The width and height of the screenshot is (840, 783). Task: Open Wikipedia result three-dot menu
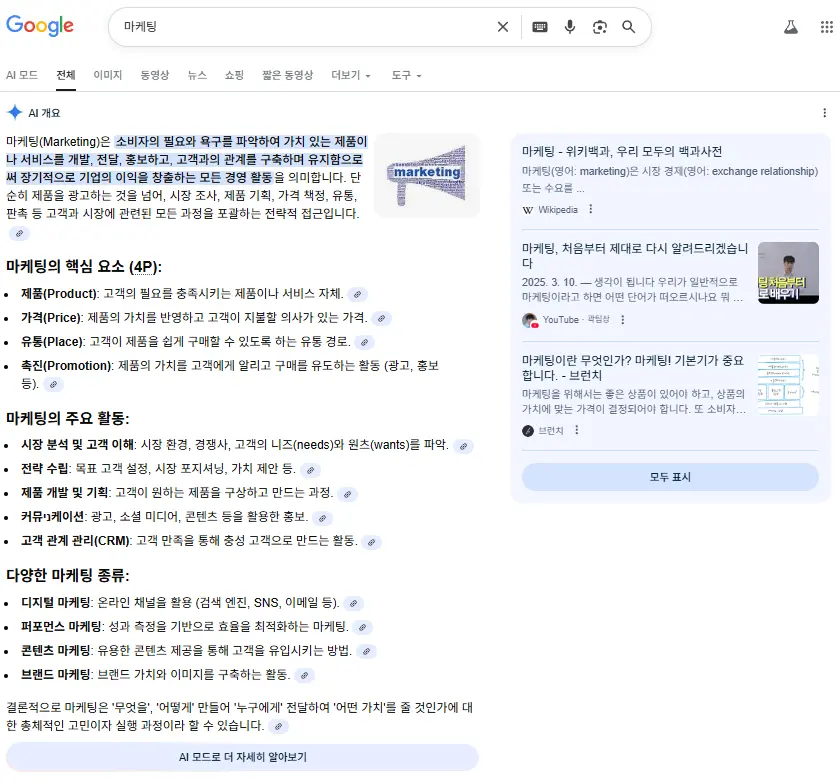pos(591,209)
